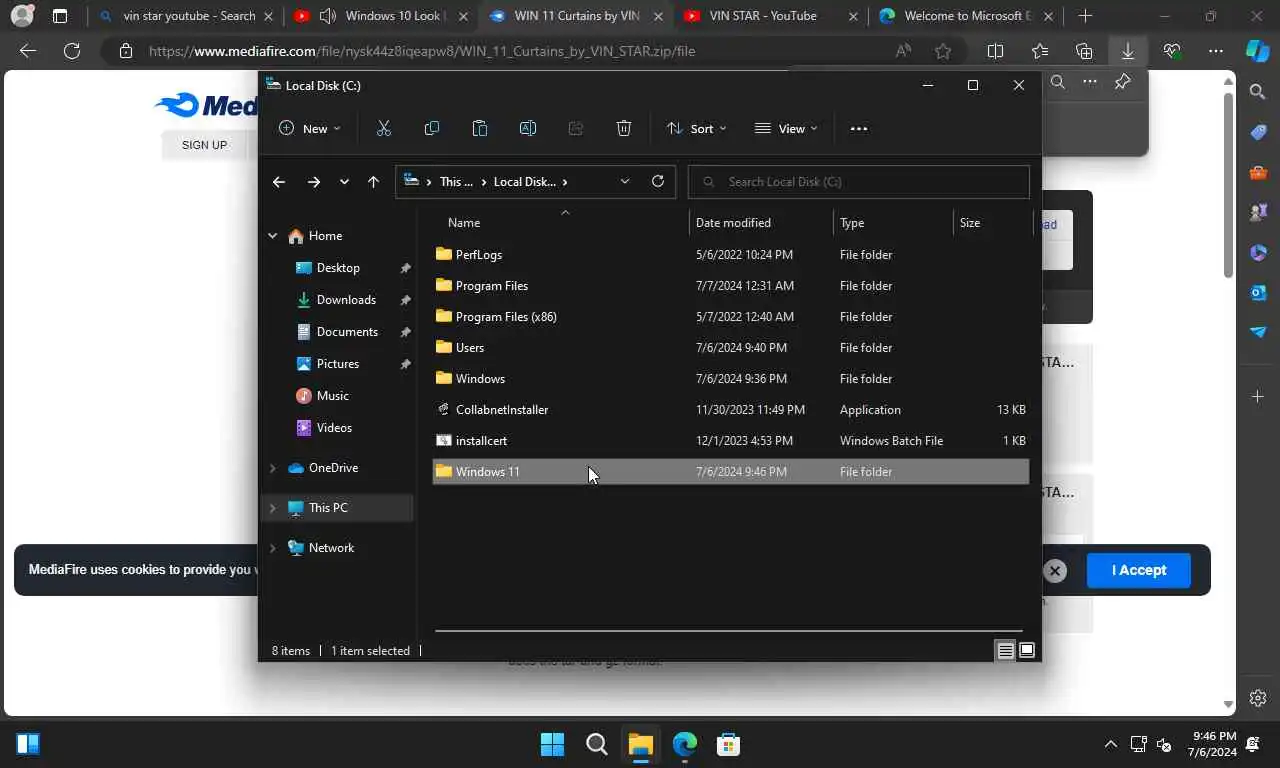Open address bar history dropdown
Screen dimensions: 1280x768
(625, 181)
